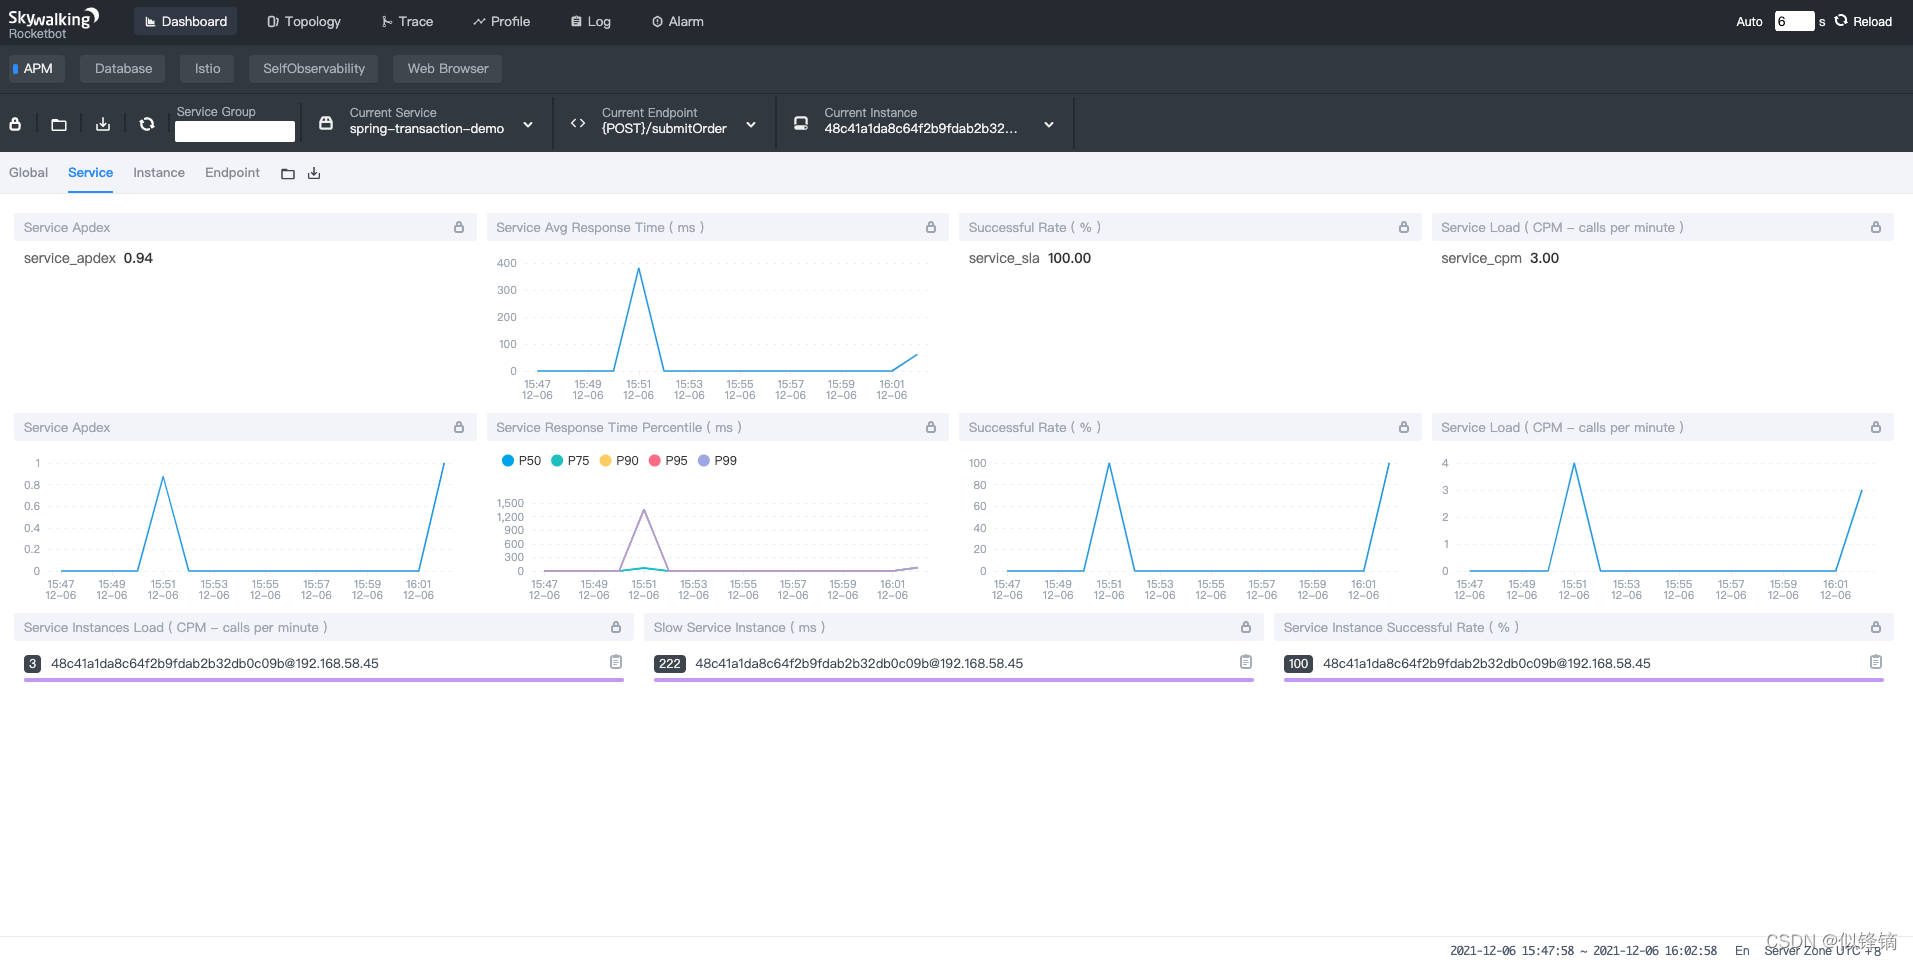Select the Istio dashboard group

pyautogui.click(x=207, y=68)
